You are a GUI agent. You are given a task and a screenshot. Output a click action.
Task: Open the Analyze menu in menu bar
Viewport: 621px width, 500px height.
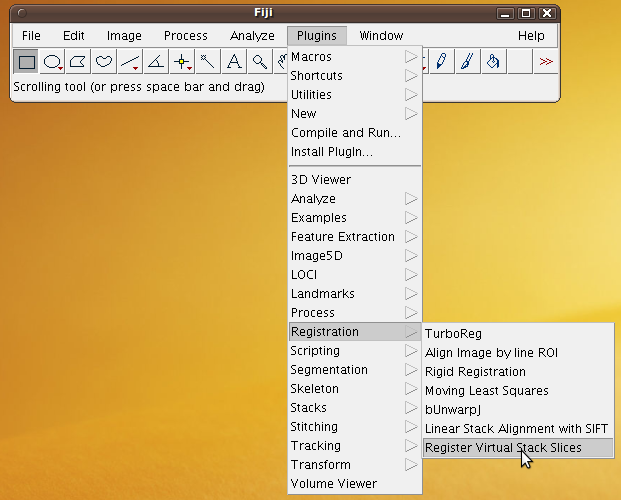252,36
